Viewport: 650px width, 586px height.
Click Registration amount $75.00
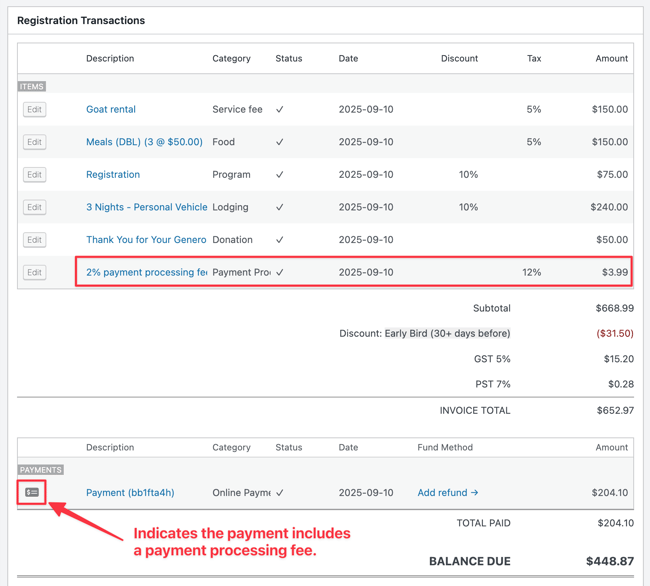tap(612, 174)
